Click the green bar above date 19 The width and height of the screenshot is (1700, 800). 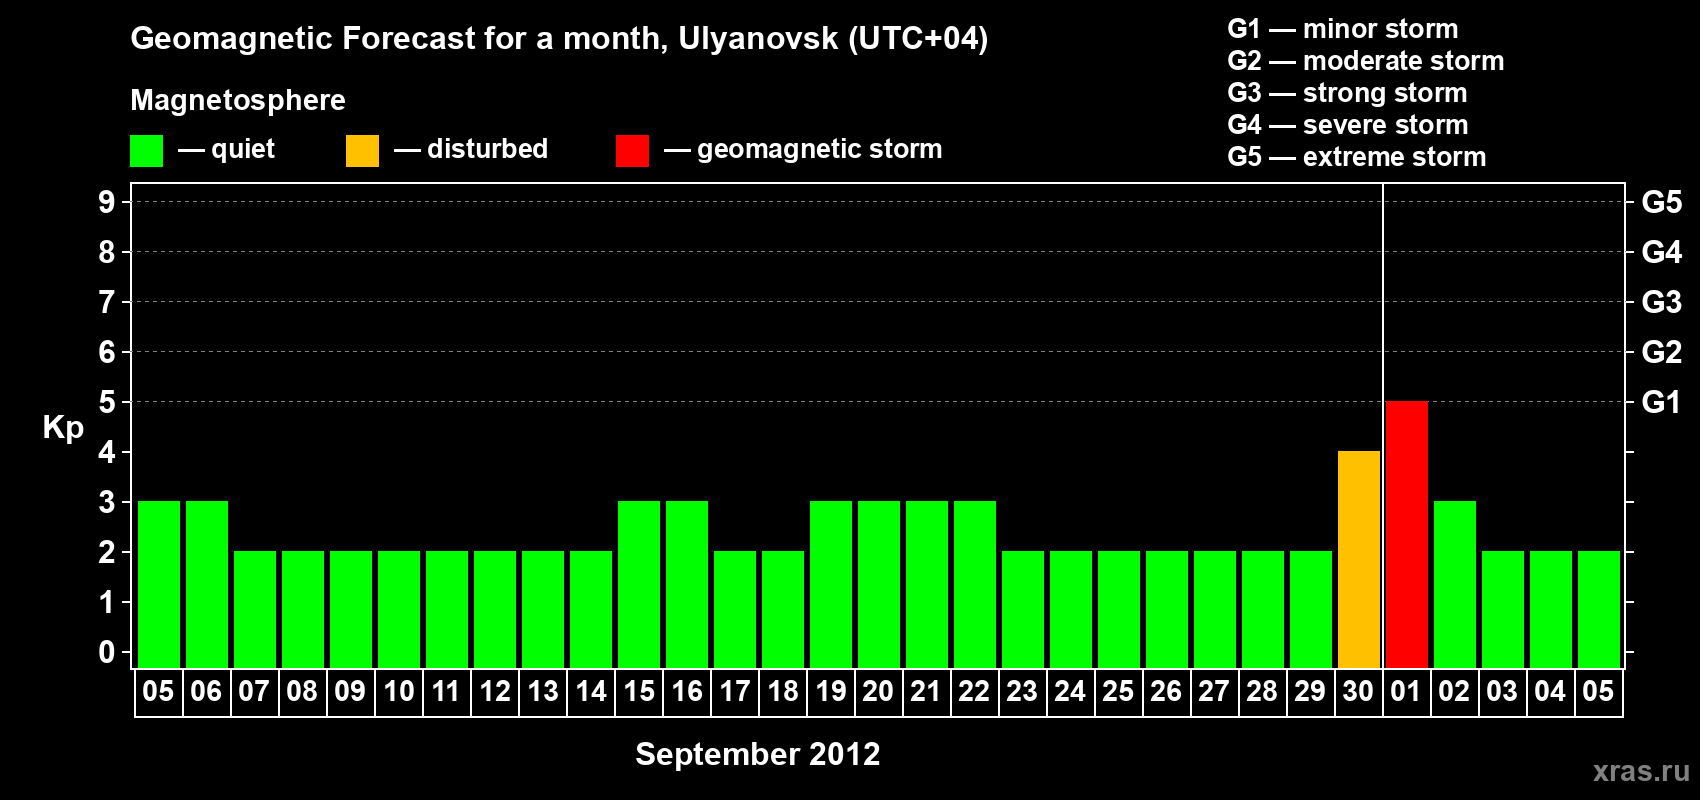(x=830, y=584)
